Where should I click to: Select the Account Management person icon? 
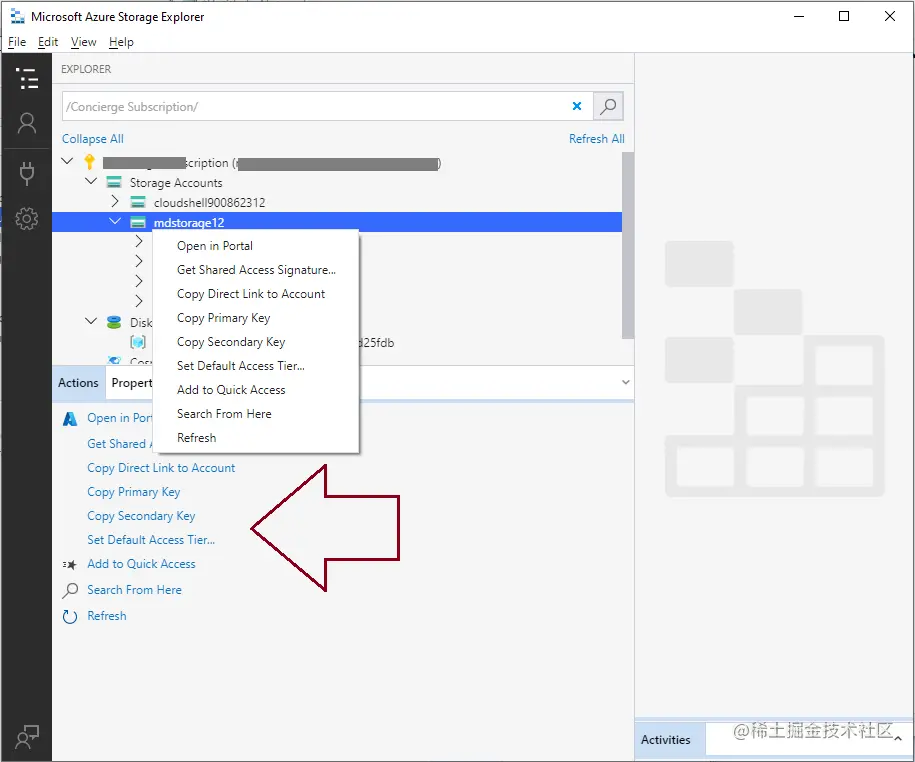(x=26, y=124)
